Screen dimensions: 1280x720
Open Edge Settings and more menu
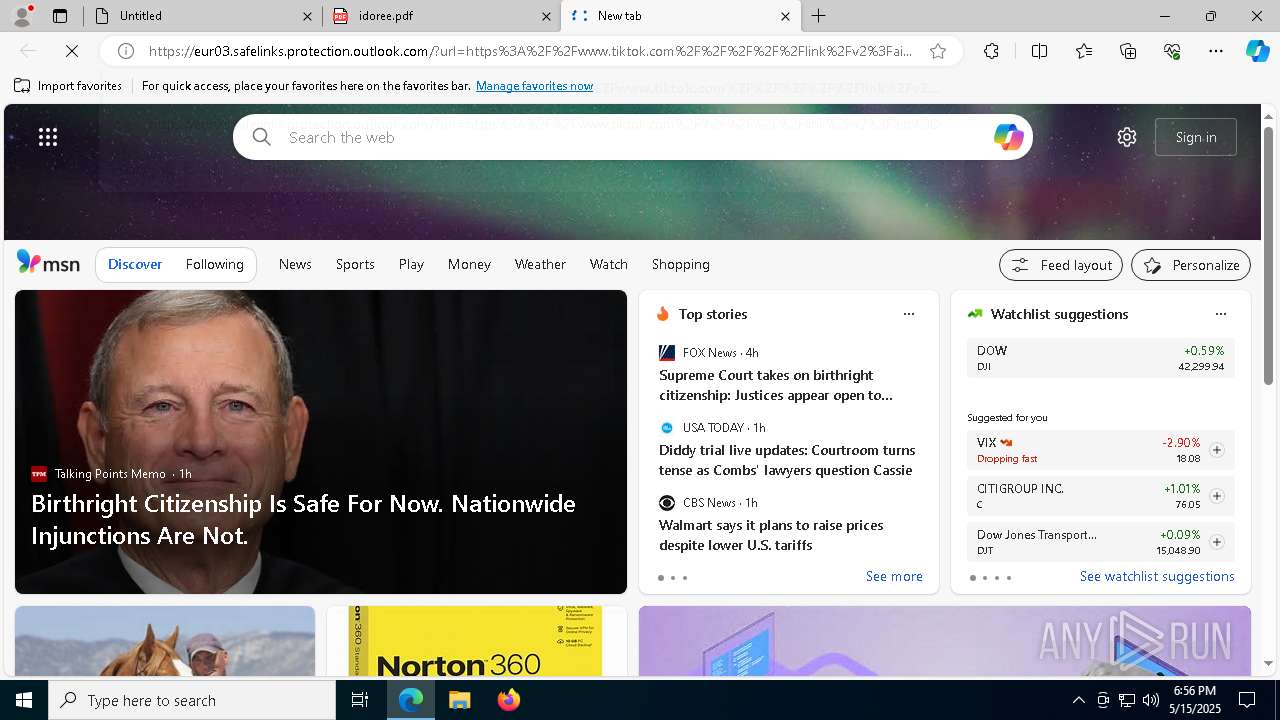(x=1216, y=51)
